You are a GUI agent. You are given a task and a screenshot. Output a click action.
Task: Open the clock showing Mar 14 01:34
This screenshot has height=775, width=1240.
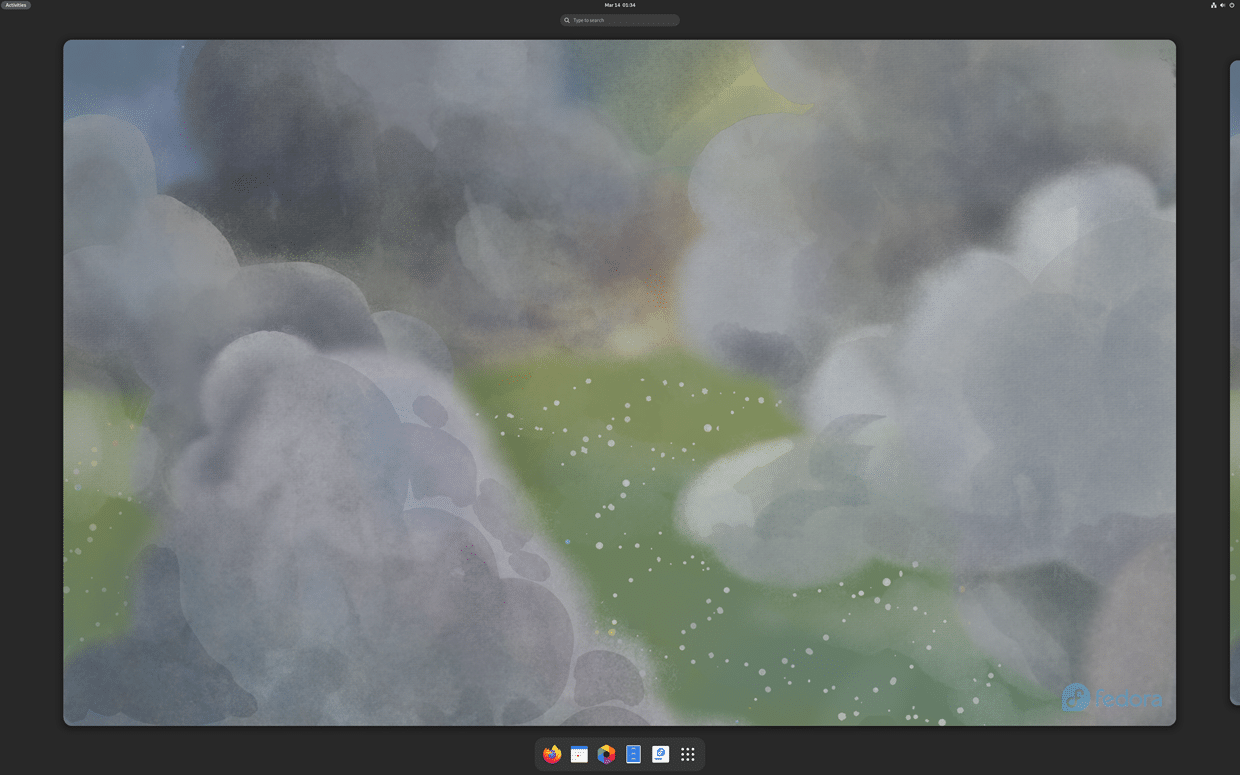[x=620, y=5]
